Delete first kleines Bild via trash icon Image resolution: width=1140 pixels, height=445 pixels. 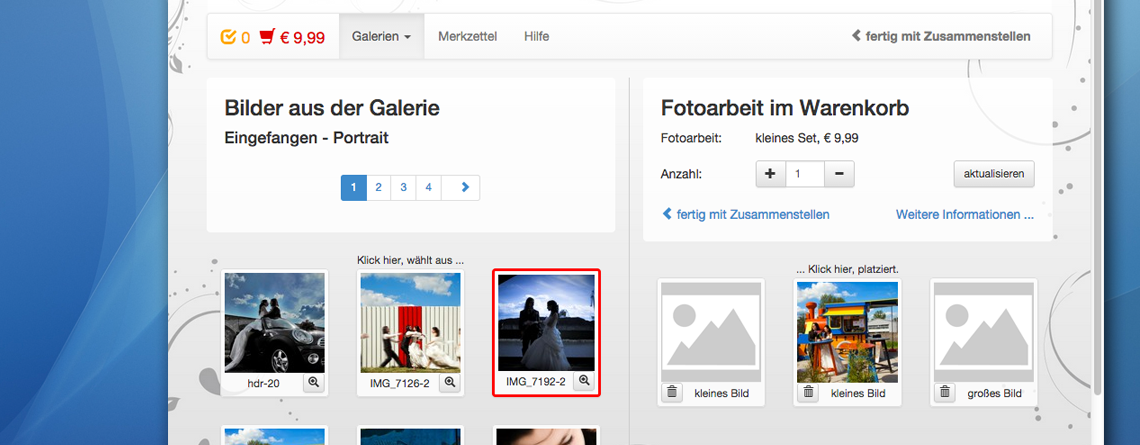[x=672, y=393]
